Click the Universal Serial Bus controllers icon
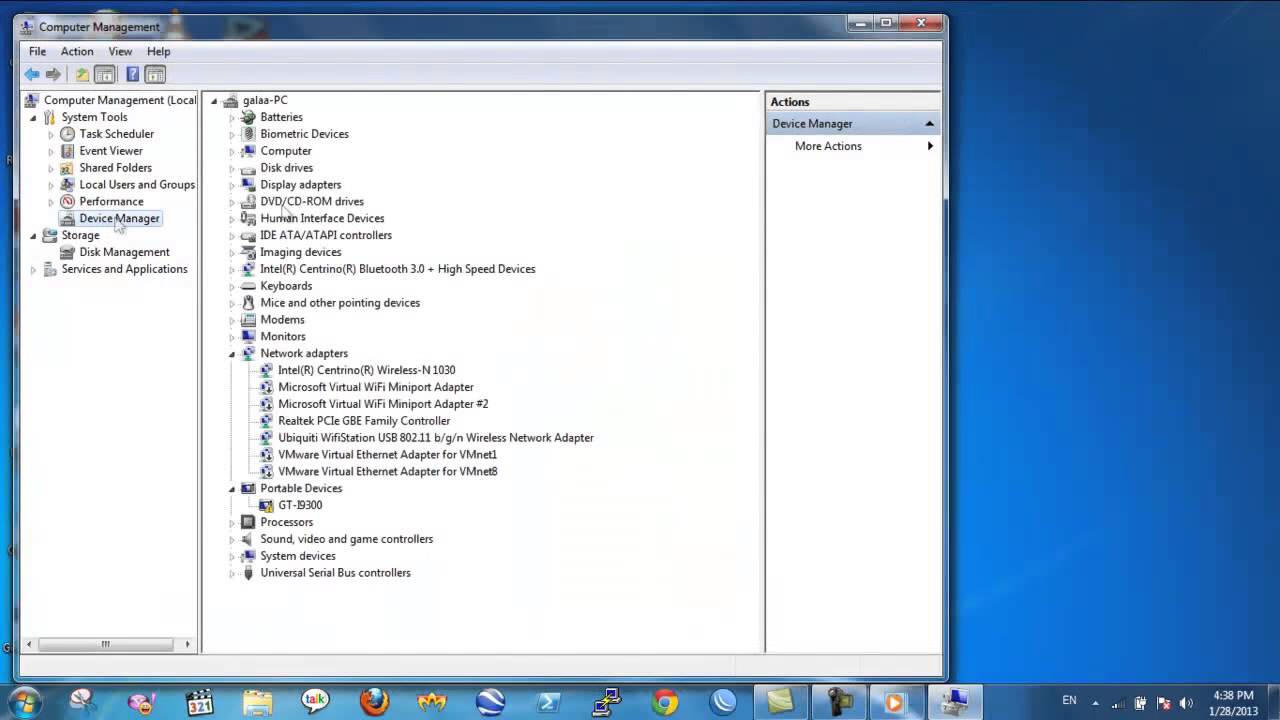 pos(248,573)
